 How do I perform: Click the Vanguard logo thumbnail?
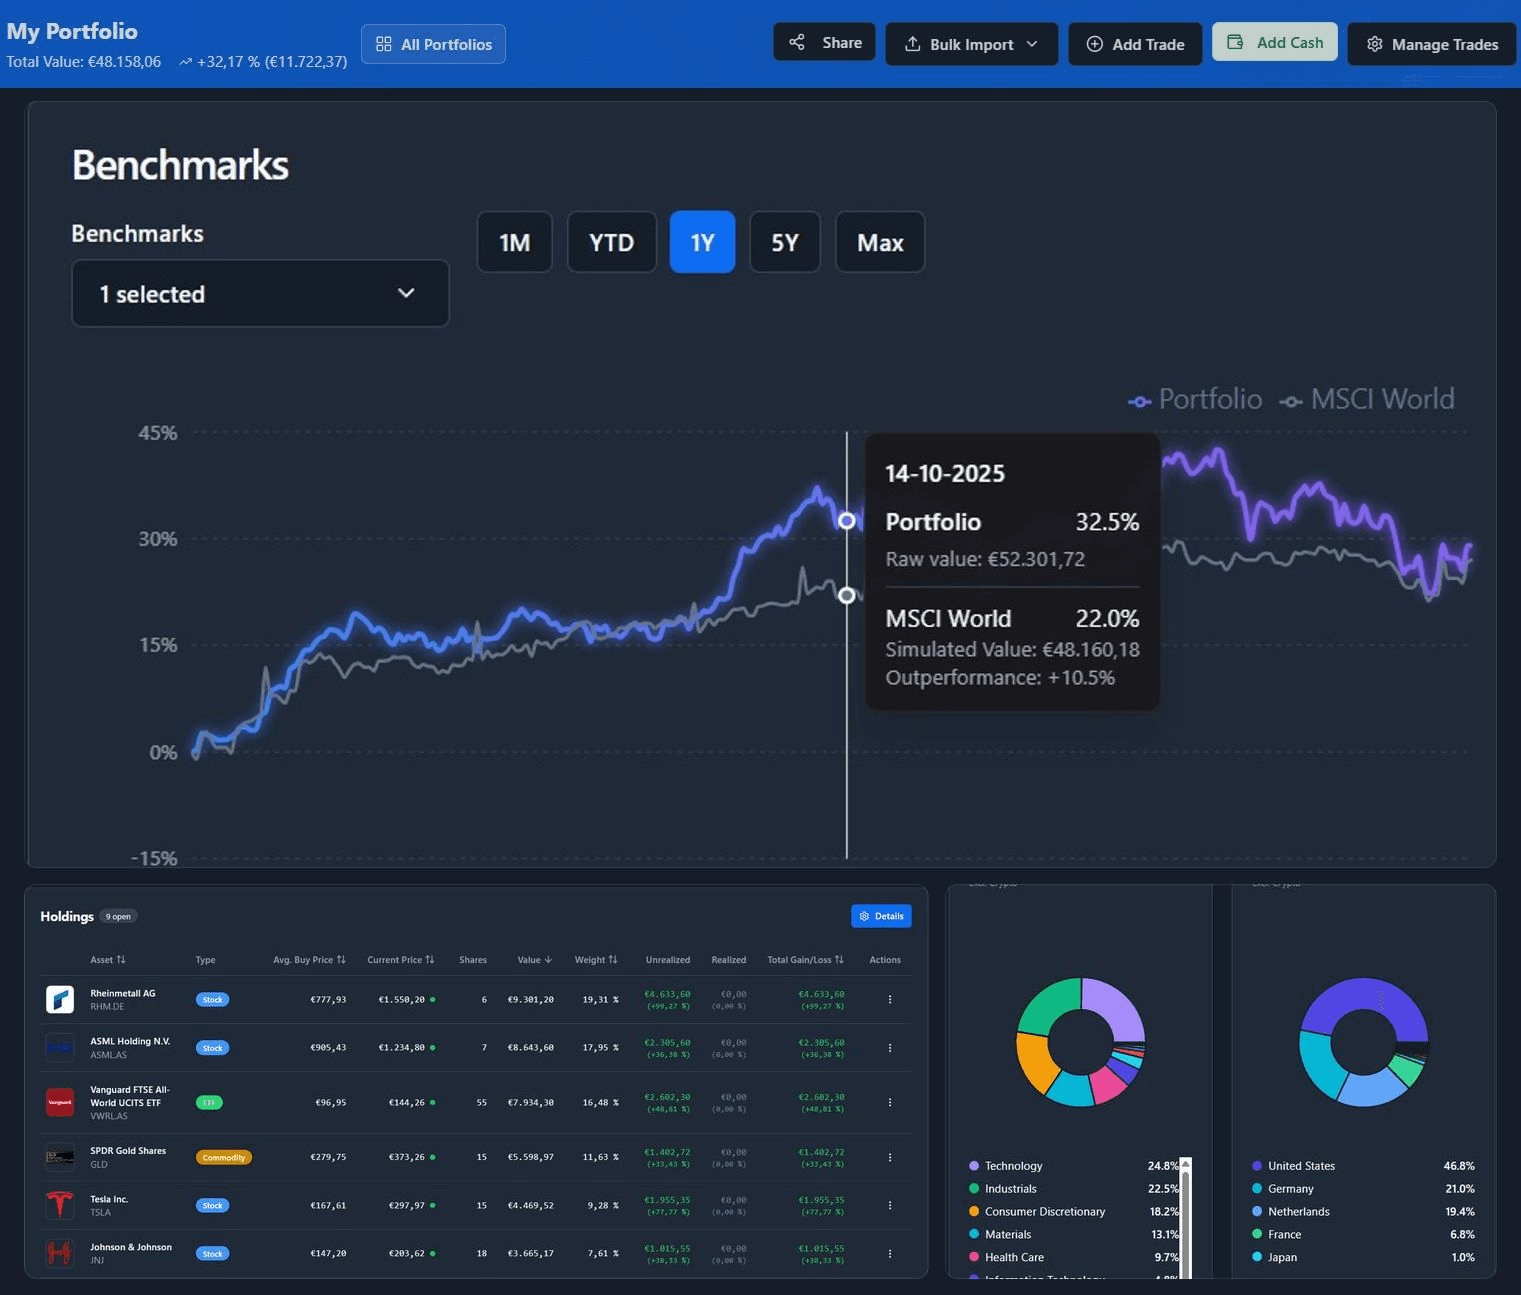60,1102
